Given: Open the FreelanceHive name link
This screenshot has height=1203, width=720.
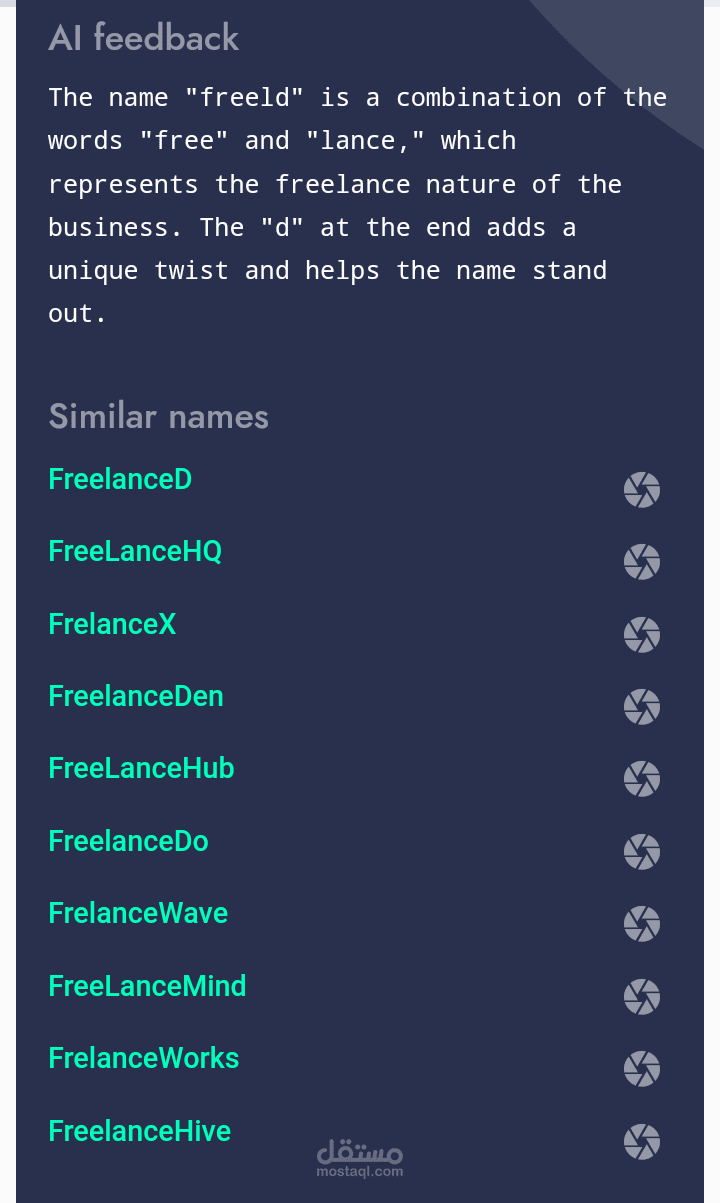Looking at the screenshot, I should [139, 1132].
